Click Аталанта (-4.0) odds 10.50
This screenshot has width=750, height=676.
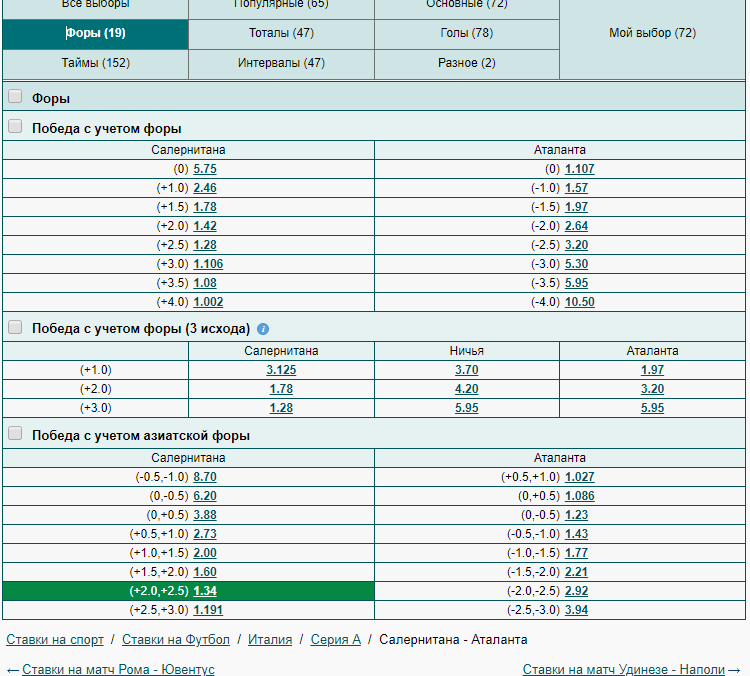pos(579,302)
